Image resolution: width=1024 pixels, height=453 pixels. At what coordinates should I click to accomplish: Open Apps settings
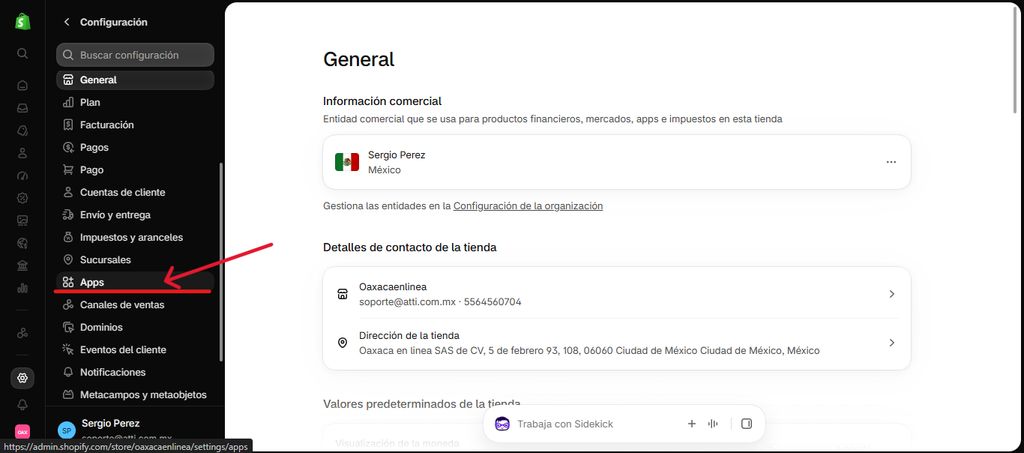(x=135, y=283)
